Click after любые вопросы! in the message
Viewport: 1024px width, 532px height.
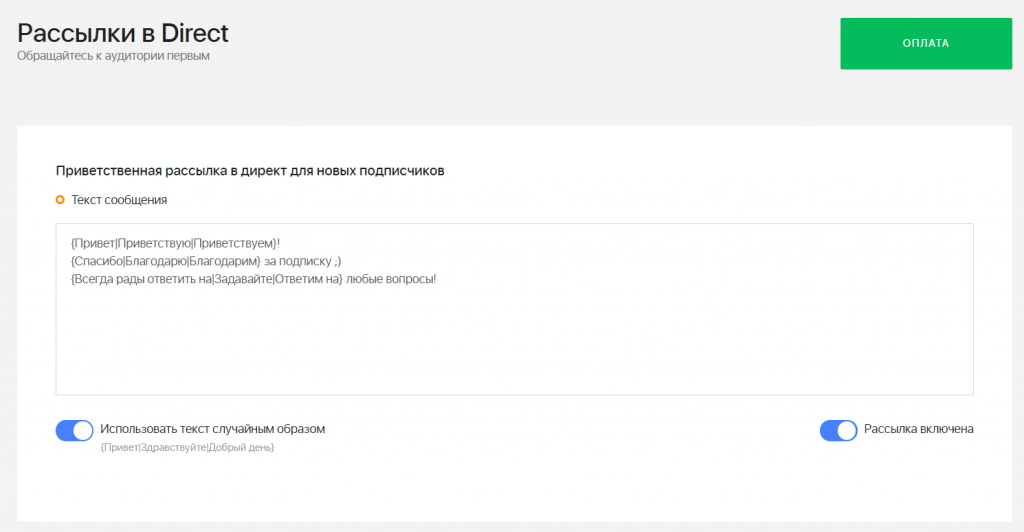click(x=439, y=279)
